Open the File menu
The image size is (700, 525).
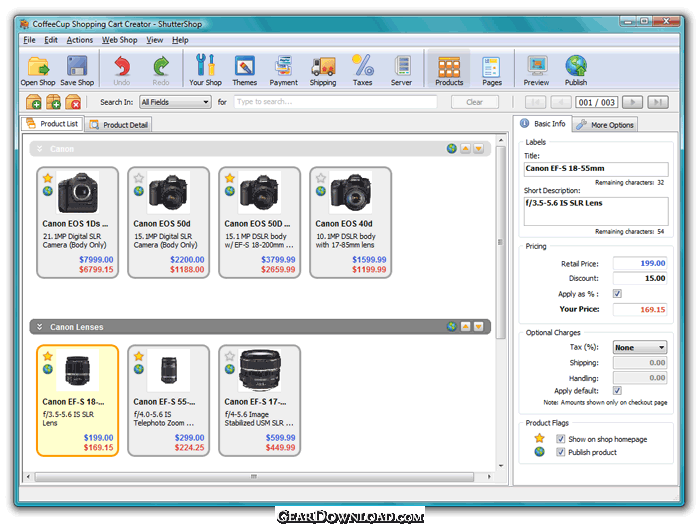pos(29,40)
